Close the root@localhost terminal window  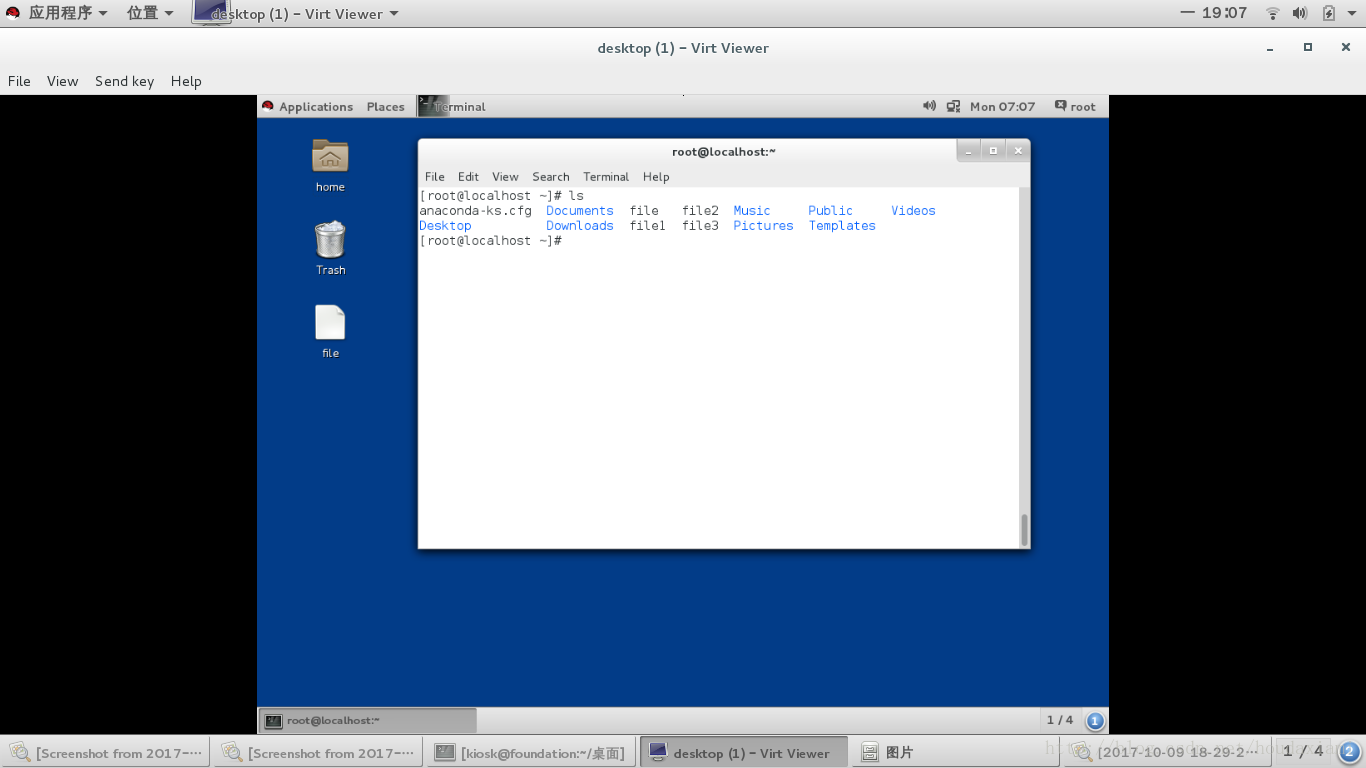[1018, 151]
